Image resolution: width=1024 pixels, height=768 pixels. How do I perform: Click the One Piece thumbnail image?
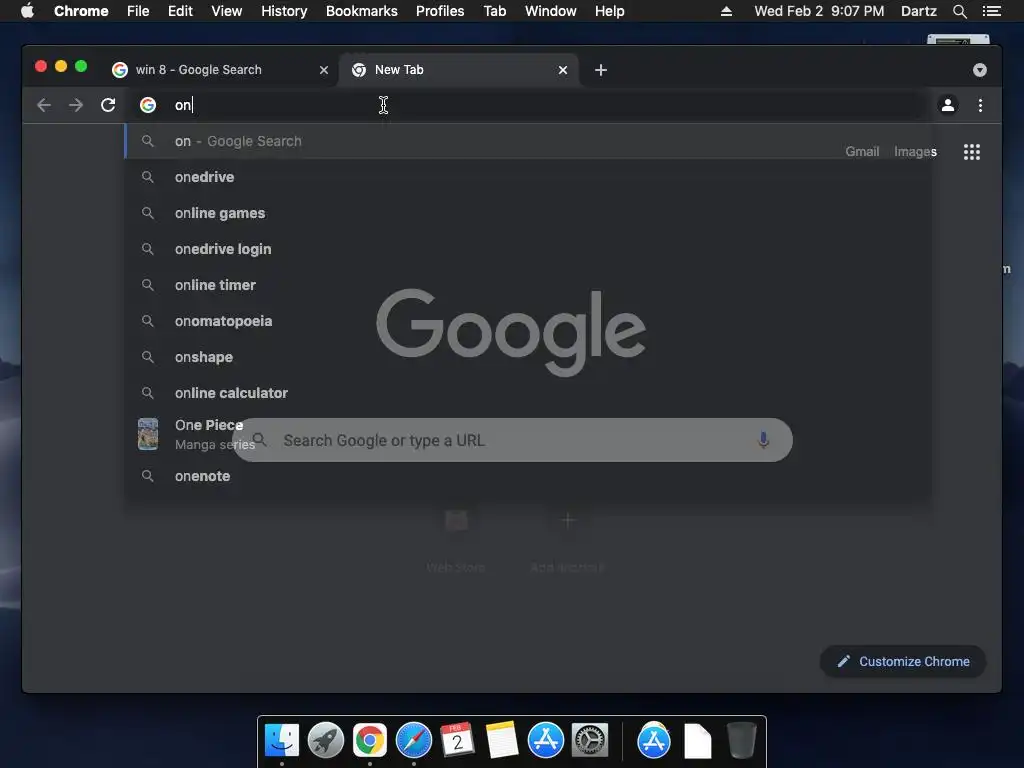point(148,434)
